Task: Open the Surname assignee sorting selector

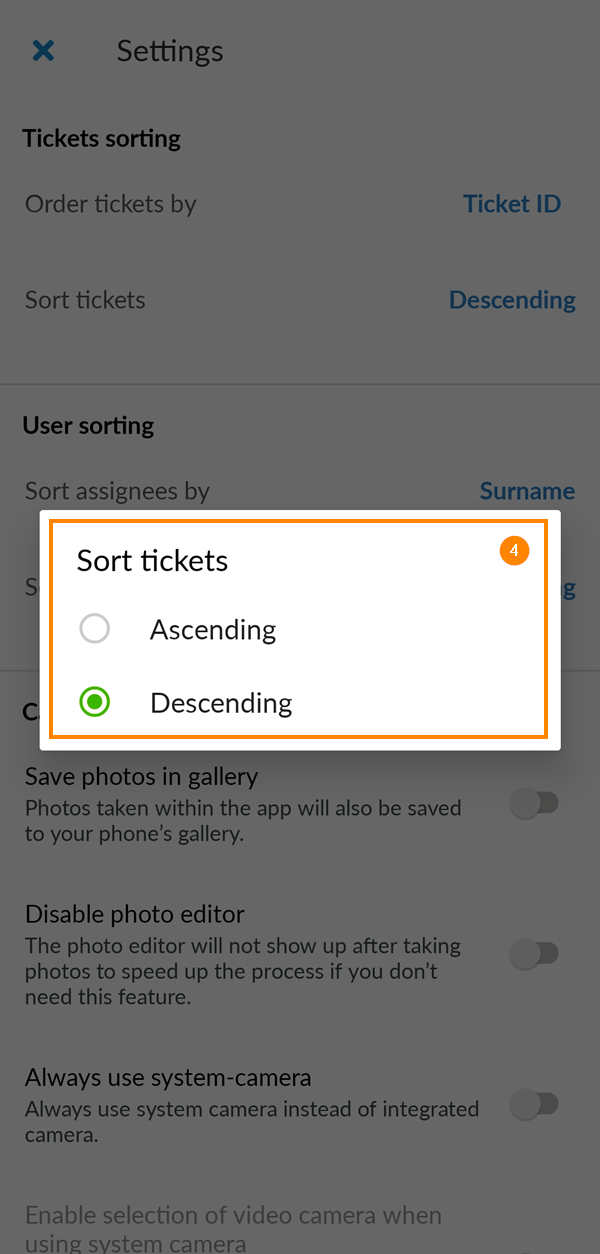Action: point(527,491)
